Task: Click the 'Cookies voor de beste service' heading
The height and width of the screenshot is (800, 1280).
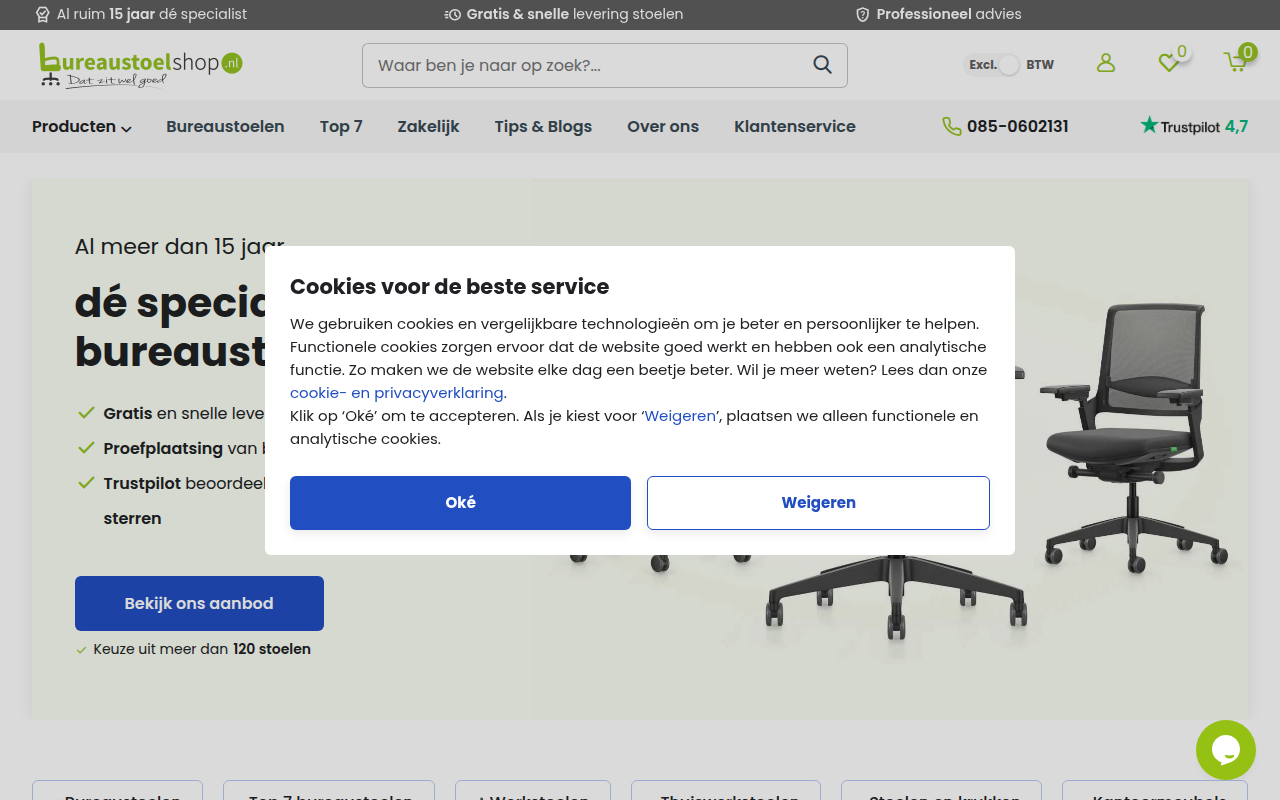Action: click(x=449, y=287)
